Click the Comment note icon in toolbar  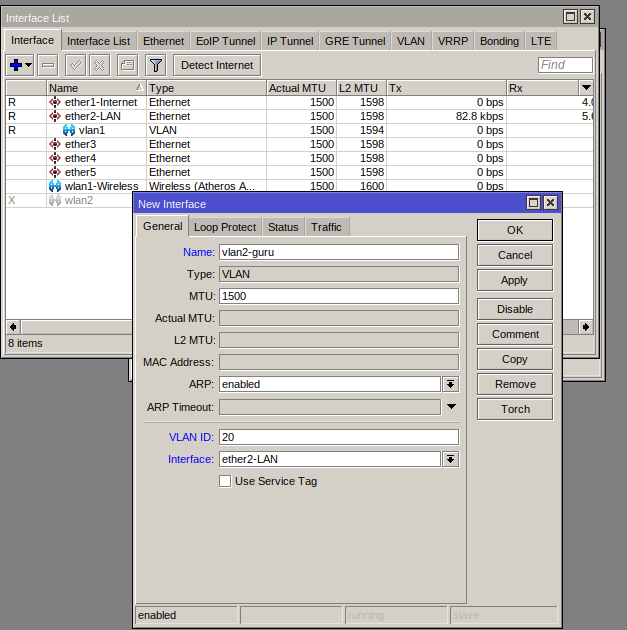[x=127, y=65]
